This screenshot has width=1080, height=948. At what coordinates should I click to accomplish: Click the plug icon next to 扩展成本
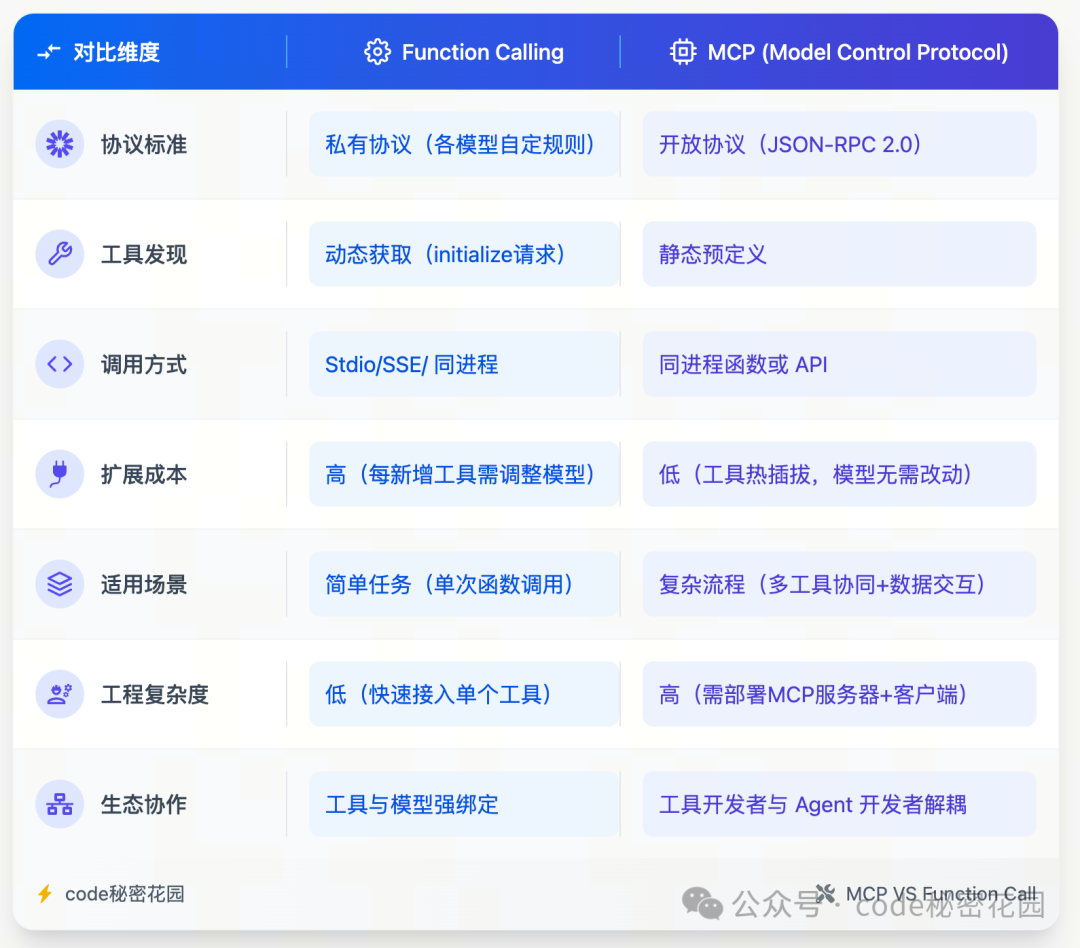click(x=59, y=474)
